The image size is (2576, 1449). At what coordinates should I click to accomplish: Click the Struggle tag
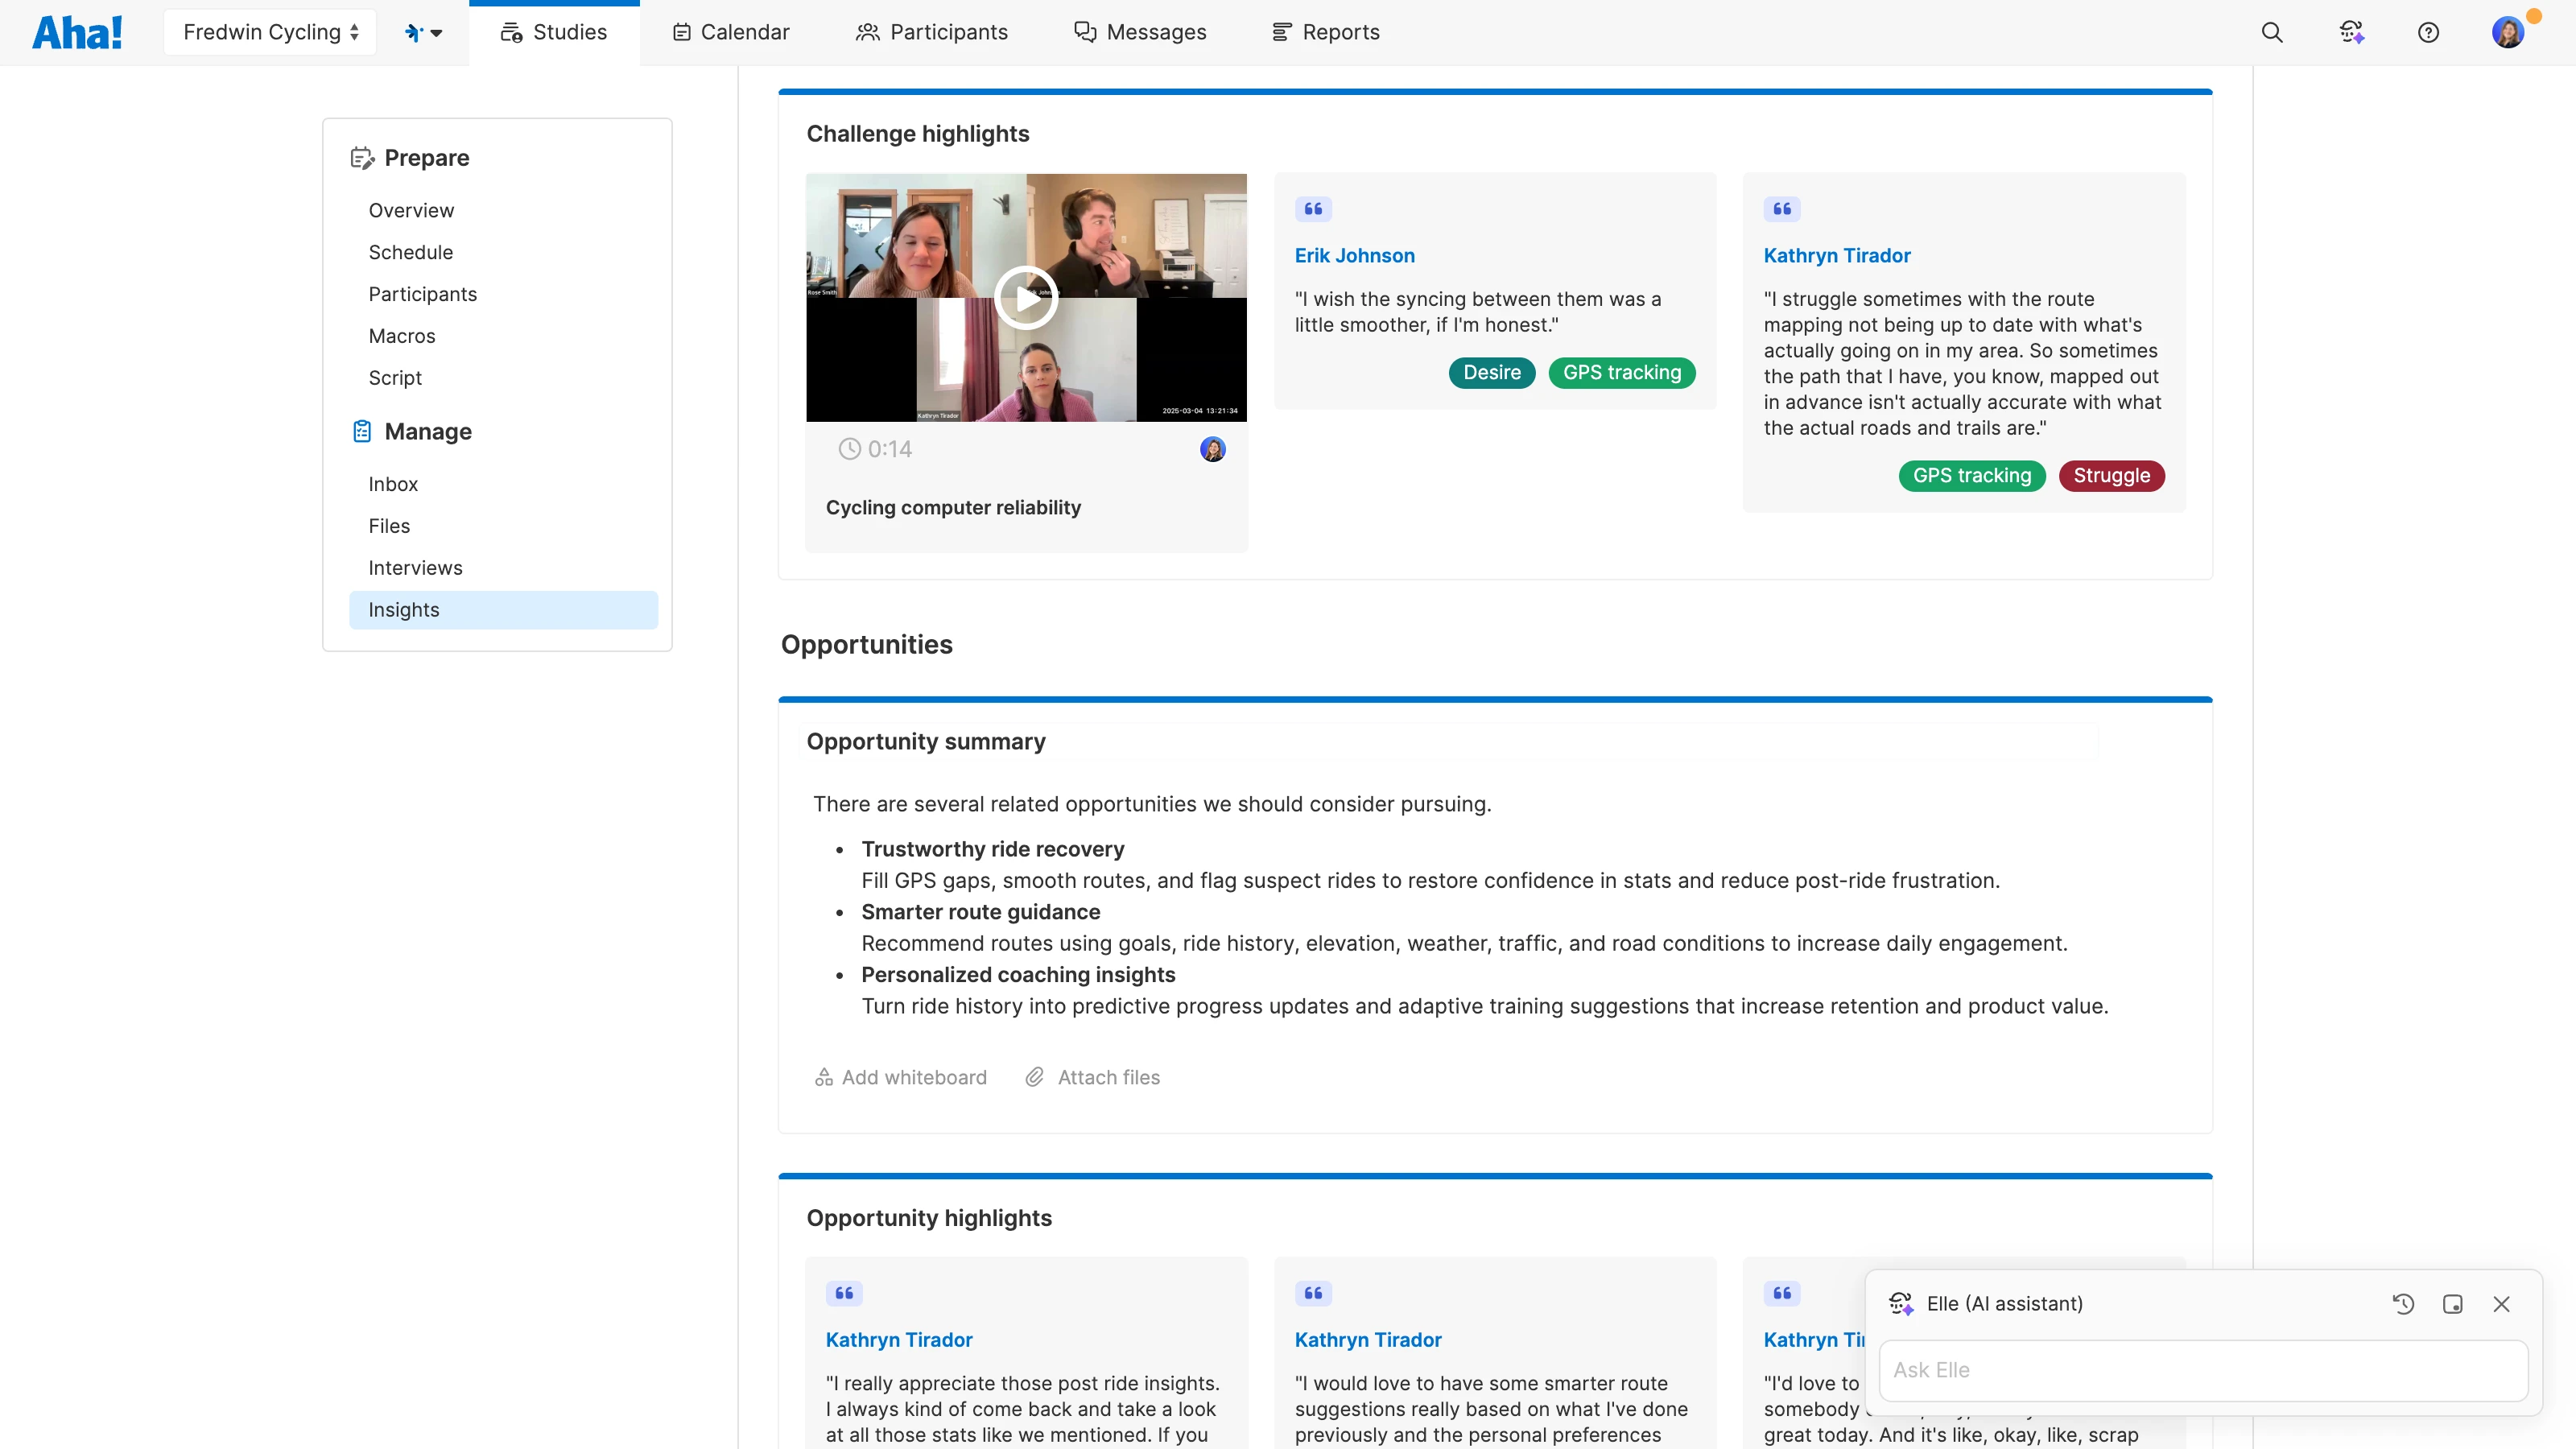(x=2111, y=475)
